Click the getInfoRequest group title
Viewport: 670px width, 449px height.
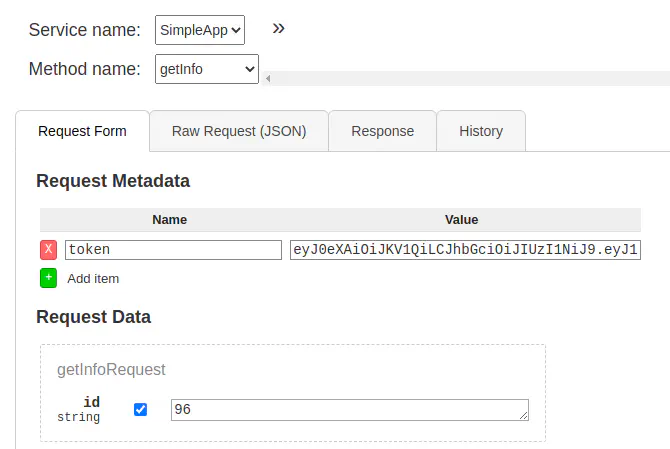point(111,369)
